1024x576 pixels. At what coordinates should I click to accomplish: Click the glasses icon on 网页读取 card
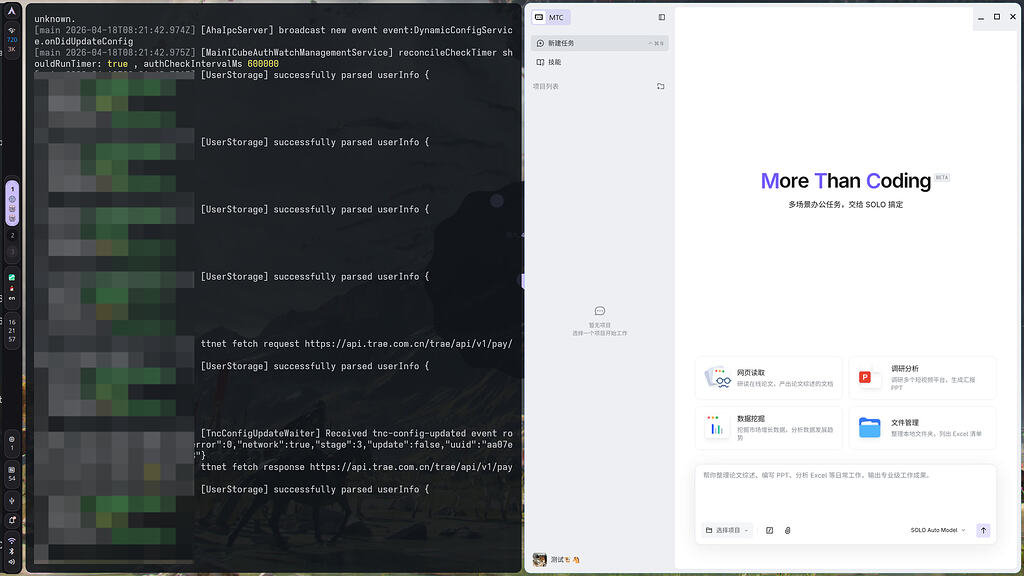718,378
